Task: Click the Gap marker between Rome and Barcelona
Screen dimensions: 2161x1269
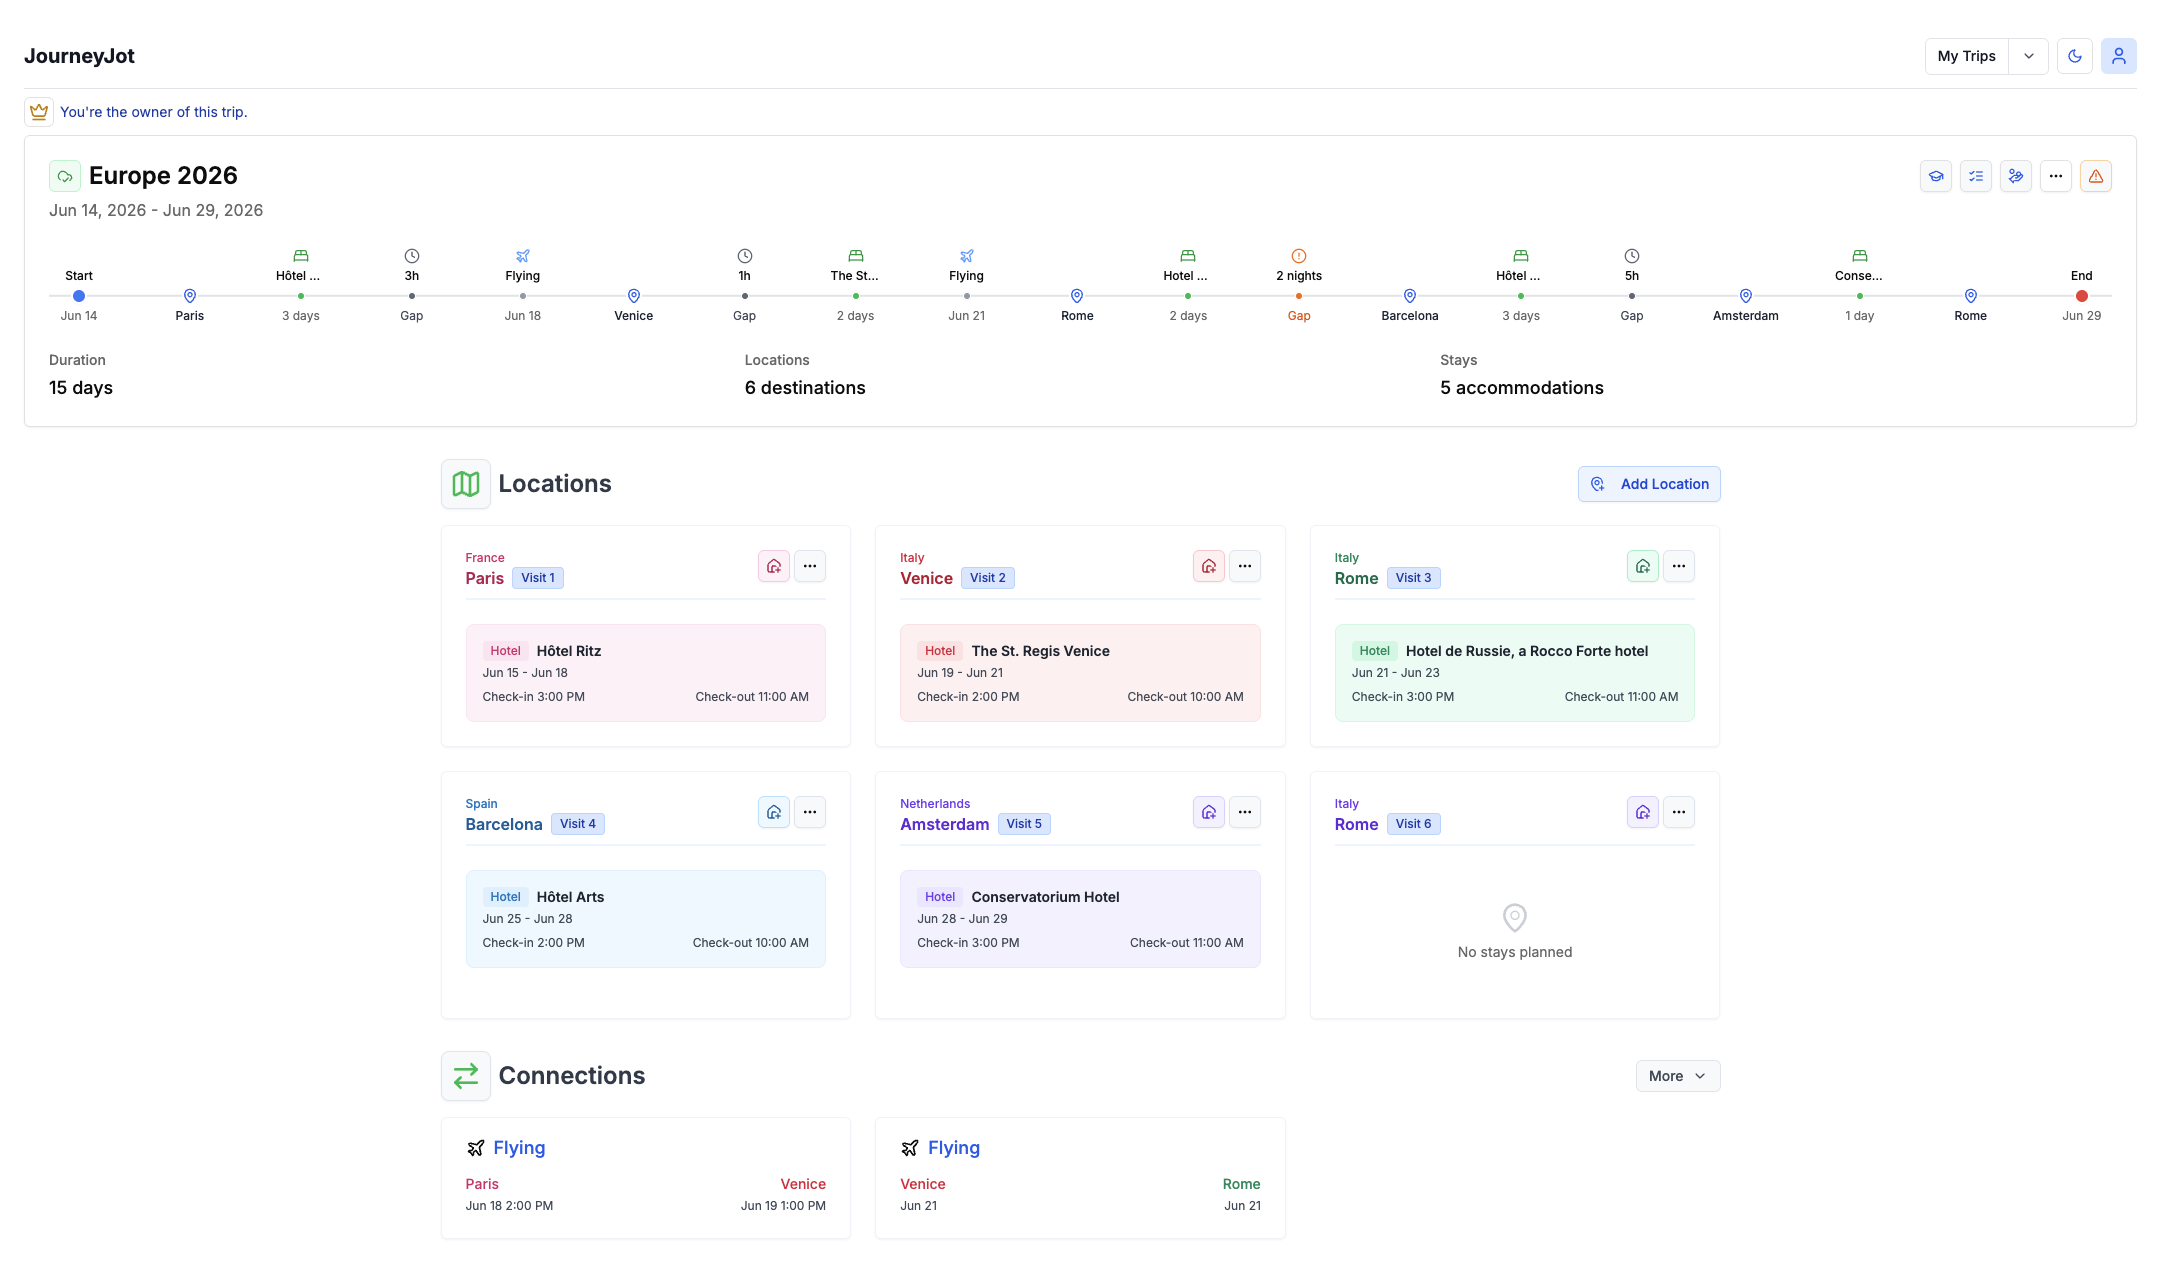Action: [x=1299, y=296]
